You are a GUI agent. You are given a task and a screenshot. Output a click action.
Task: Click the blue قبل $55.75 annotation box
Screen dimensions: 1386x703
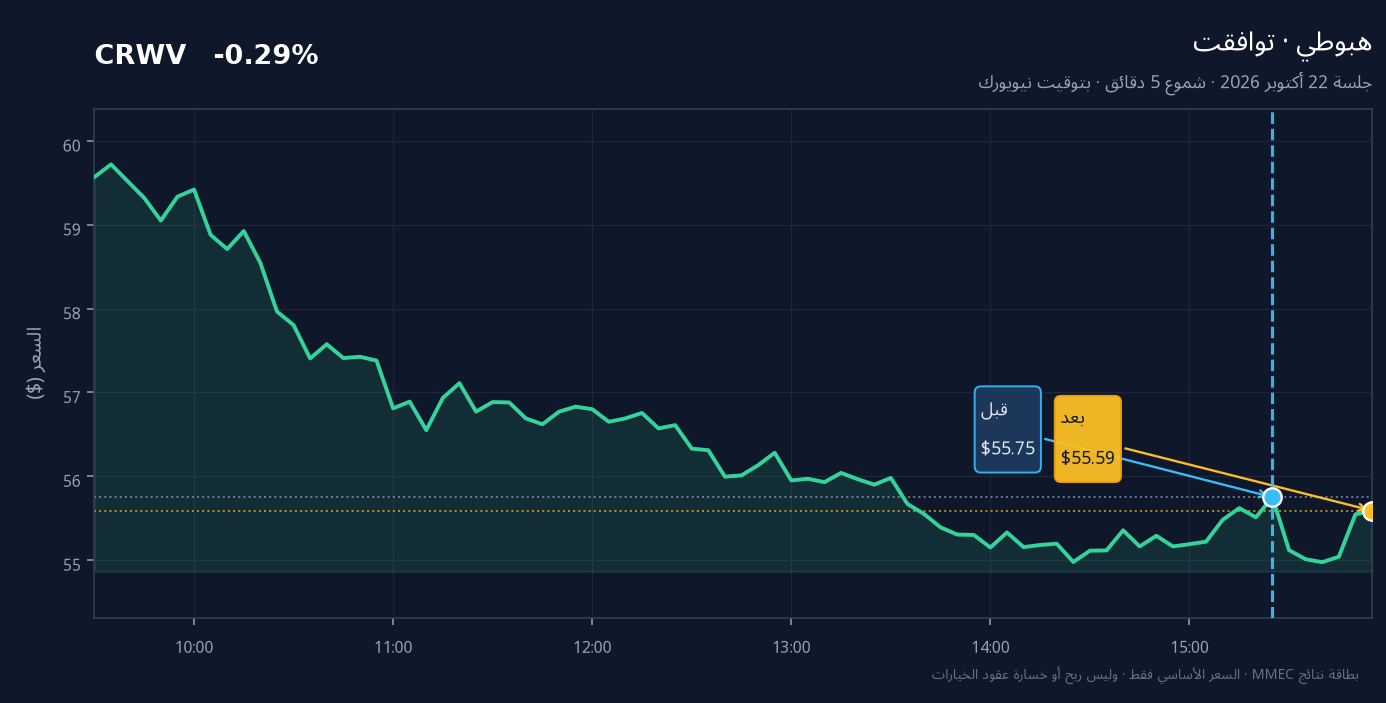pos(1008,429)
